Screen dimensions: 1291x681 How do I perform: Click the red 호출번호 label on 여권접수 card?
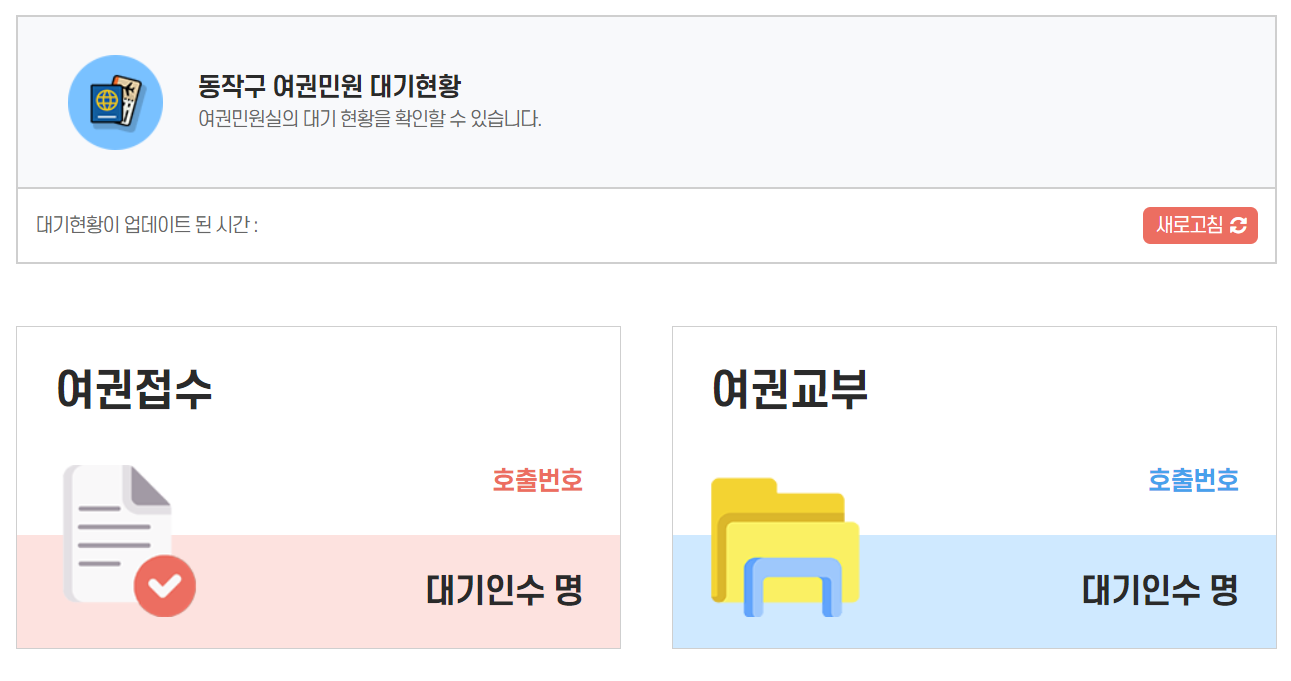536,481
